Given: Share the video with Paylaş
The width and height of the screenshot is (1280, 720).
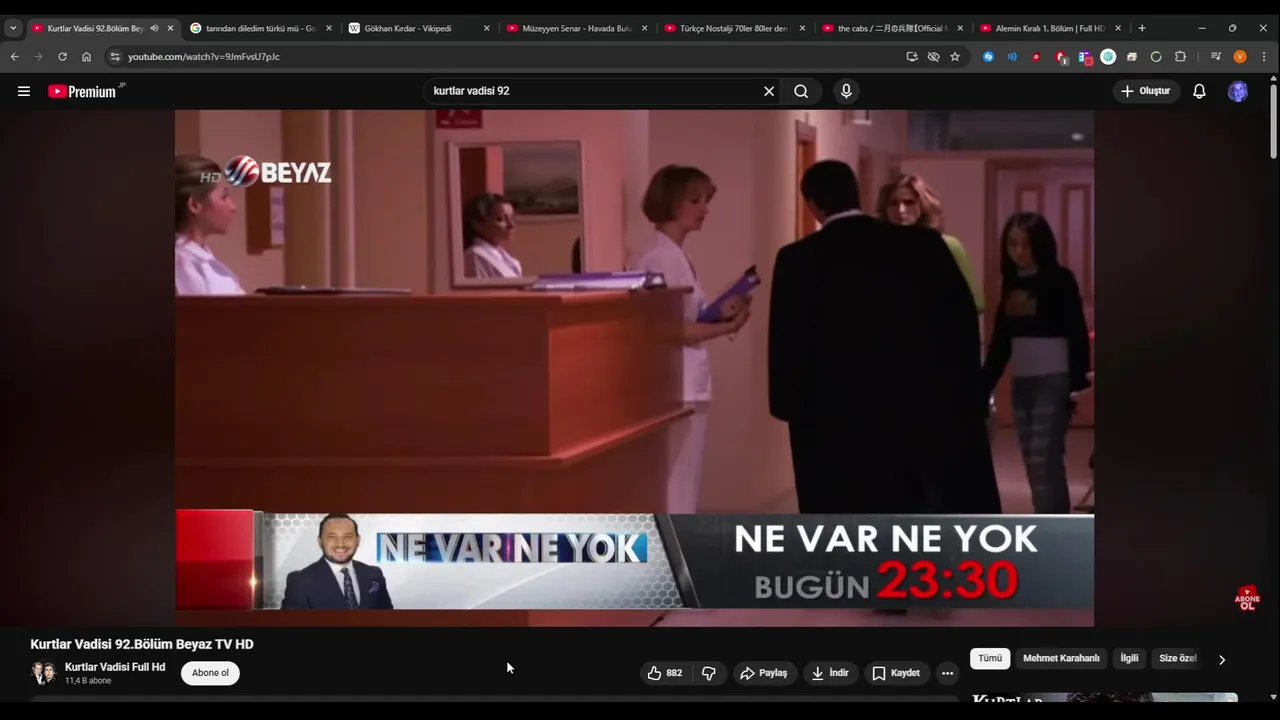Looking at the screenshot, I should (x=764, y=673).
